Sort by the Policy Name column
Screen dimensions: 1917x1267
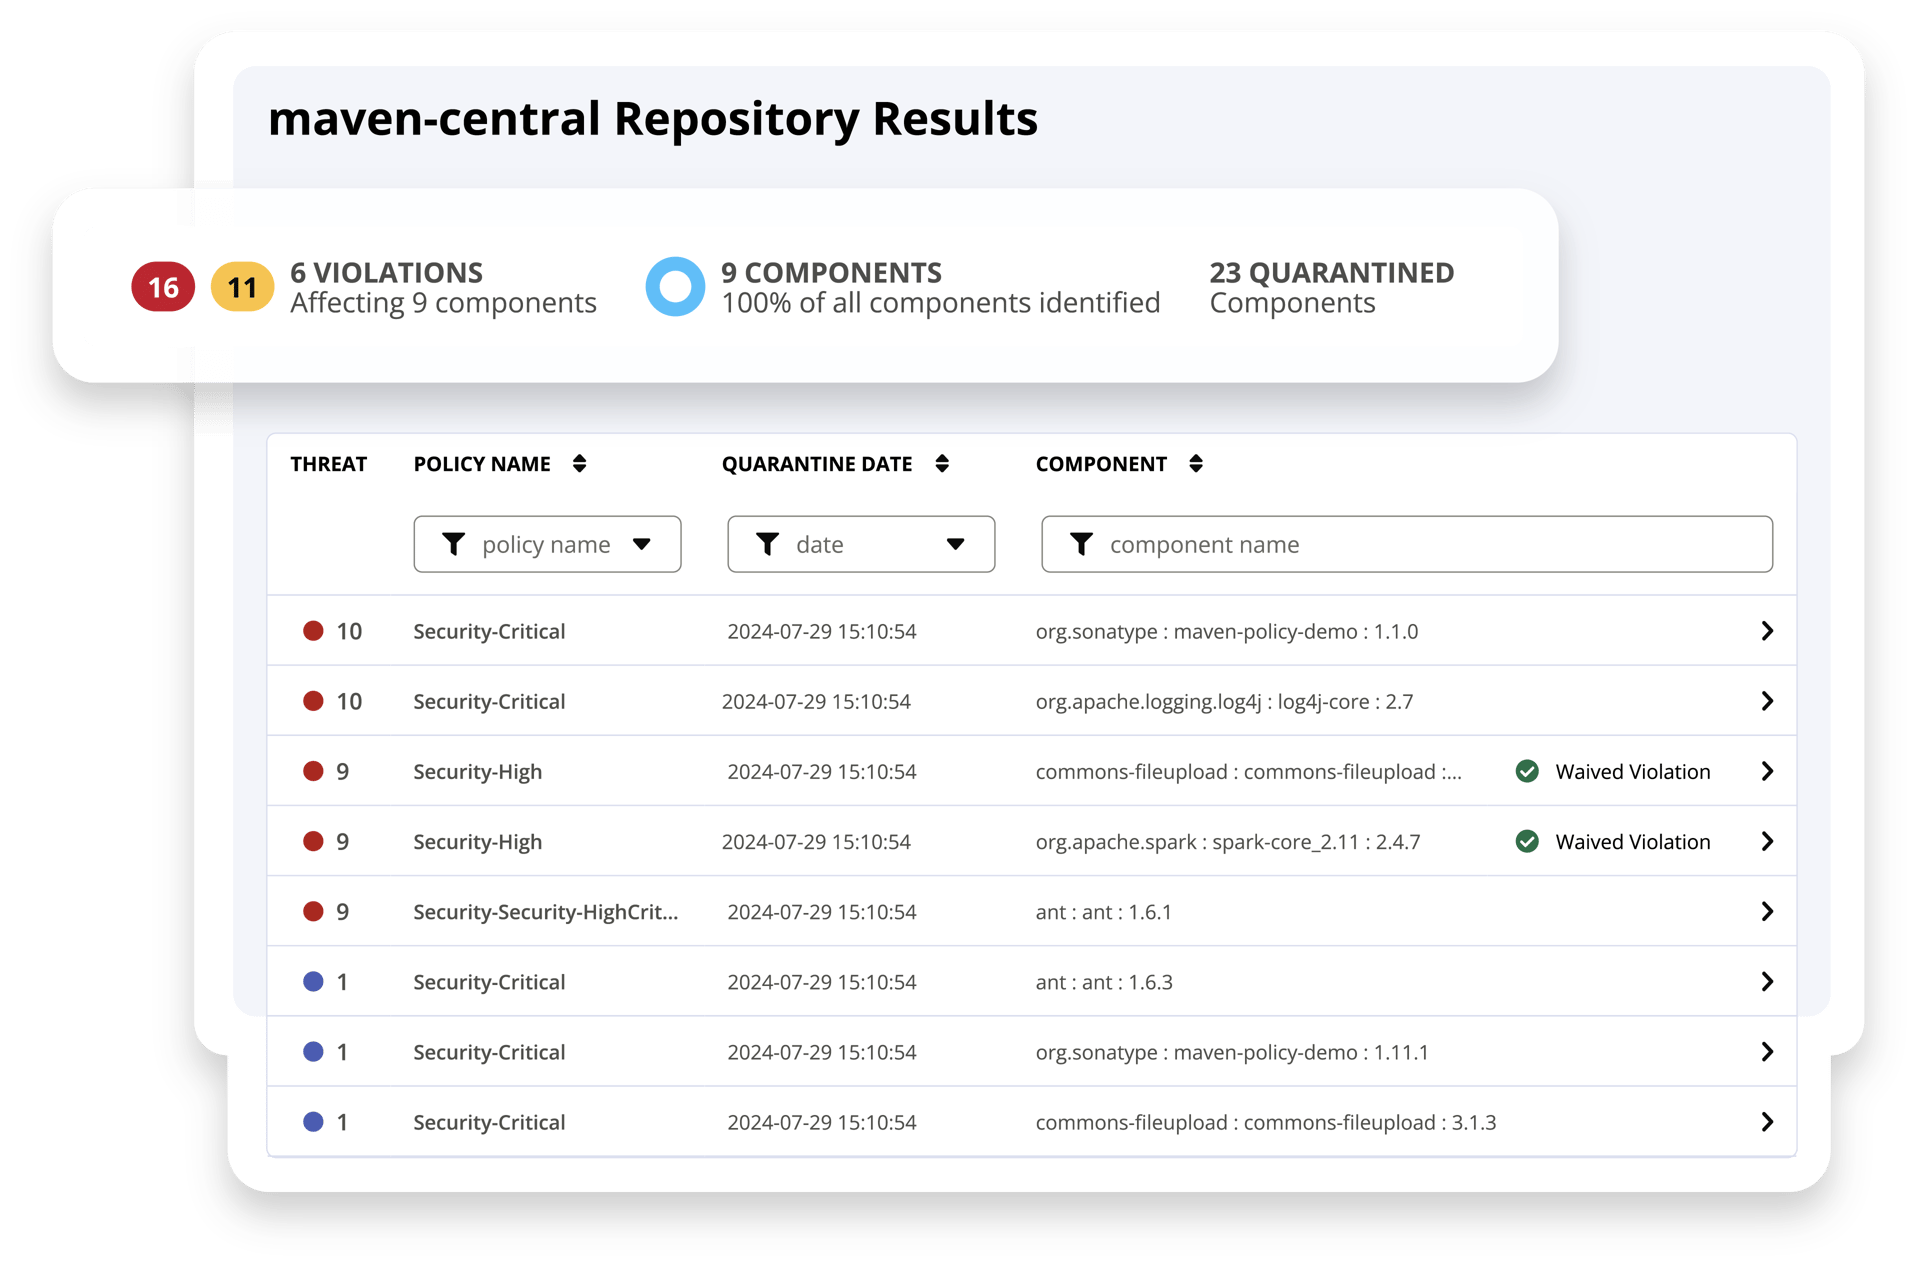pos(580,463)
